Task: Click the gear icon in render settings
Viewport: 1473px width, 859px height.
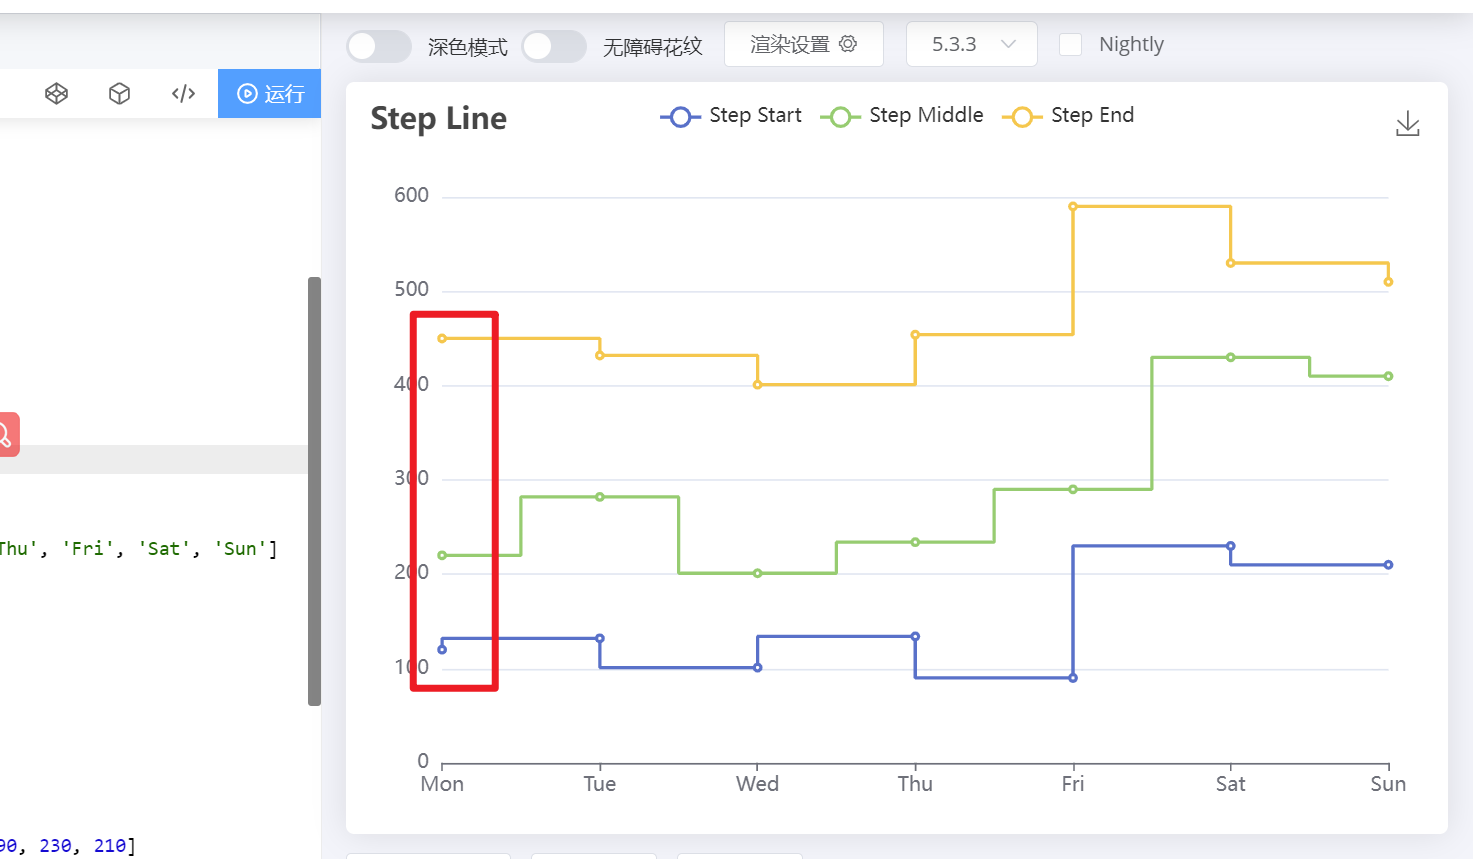Action: 848,44
